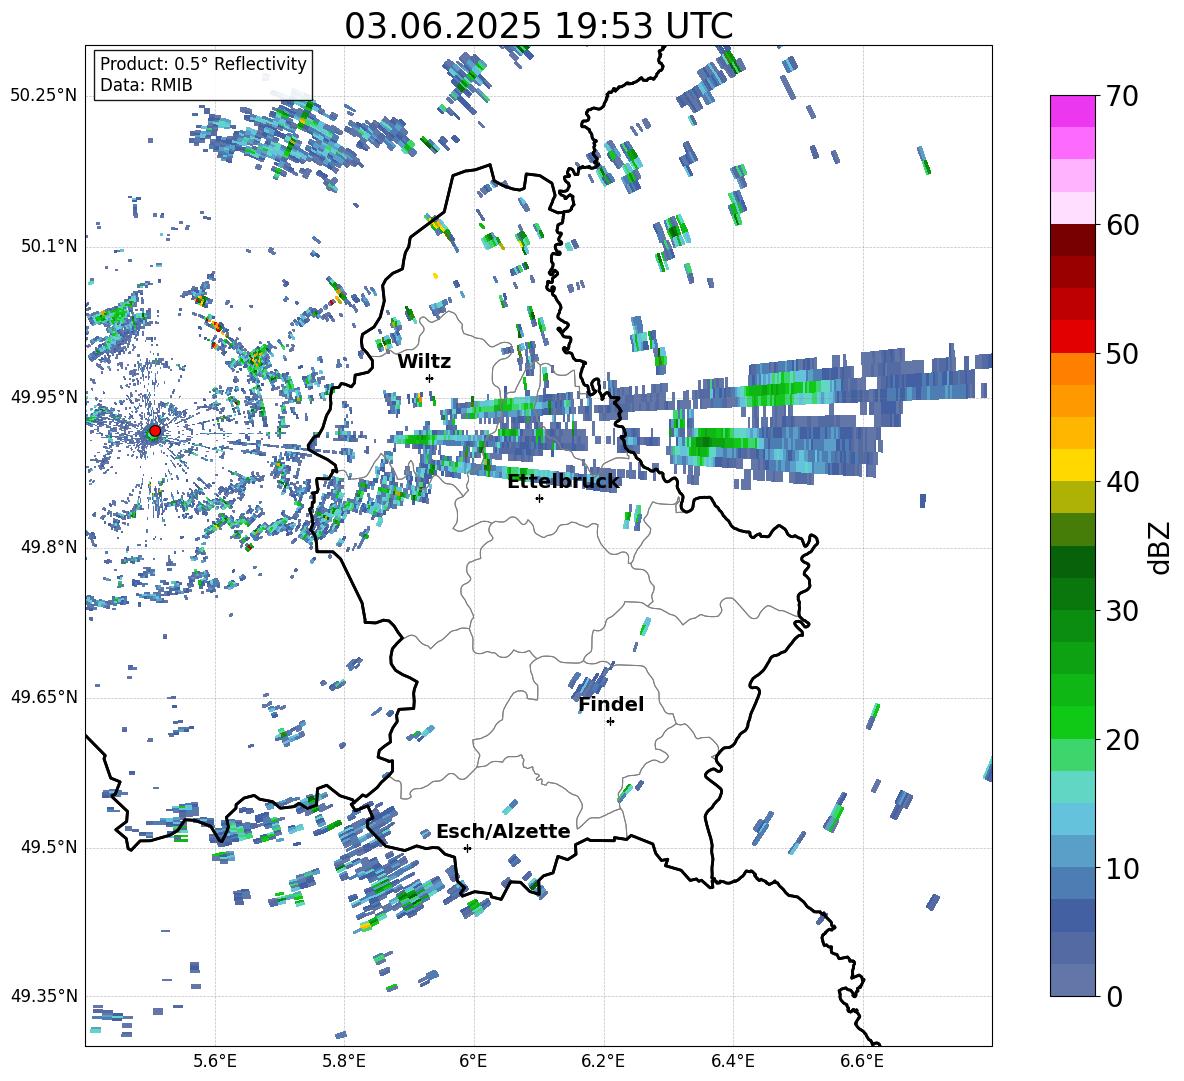Click the 50.25°N latitude label
Viewport: 1184px width, 1081px height.
(44, 96)
